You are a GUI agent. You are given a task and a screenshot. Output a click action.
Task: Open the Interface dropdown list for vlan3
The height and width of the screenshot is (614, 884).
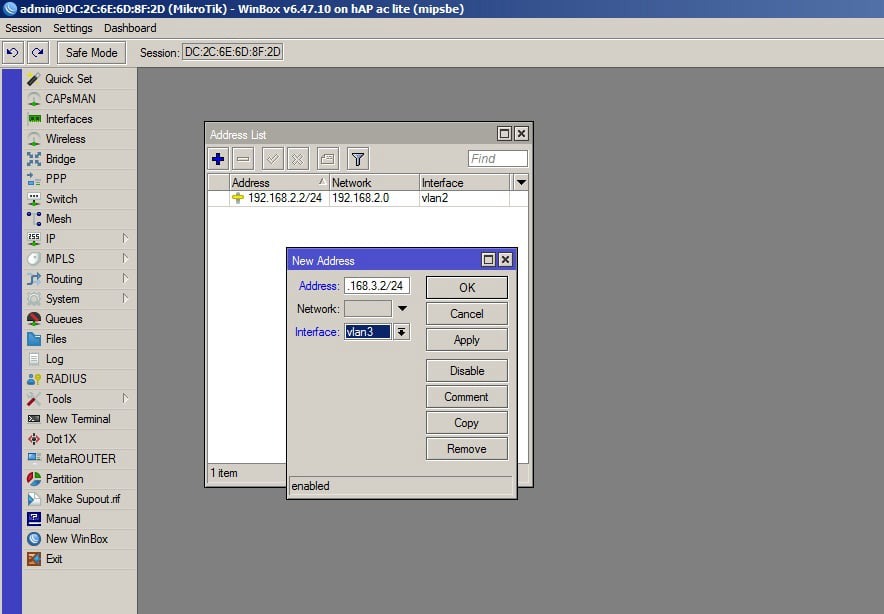pos(402,332)
